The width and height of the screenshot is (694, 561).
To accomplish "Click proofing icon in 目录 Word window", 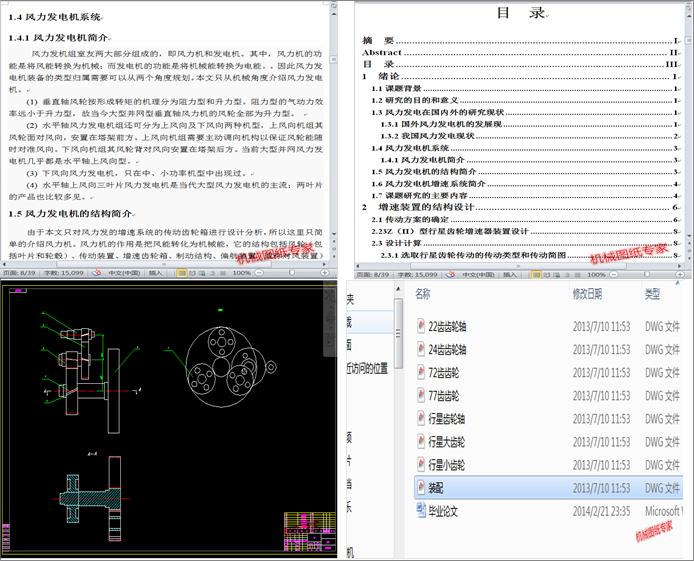I will [451, 275].
